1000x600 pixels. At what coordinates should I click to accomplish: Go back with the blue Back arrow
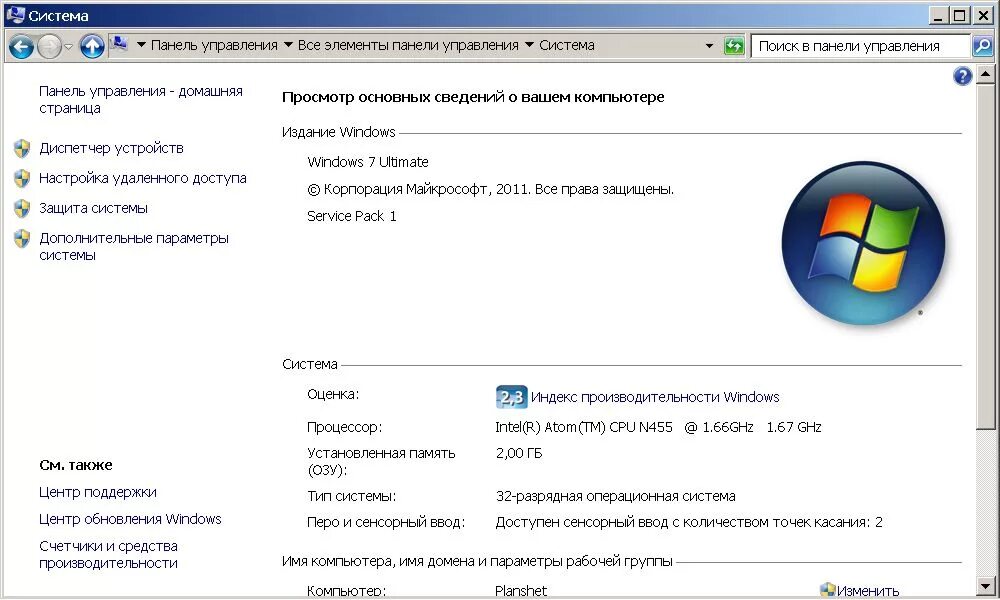21,46
